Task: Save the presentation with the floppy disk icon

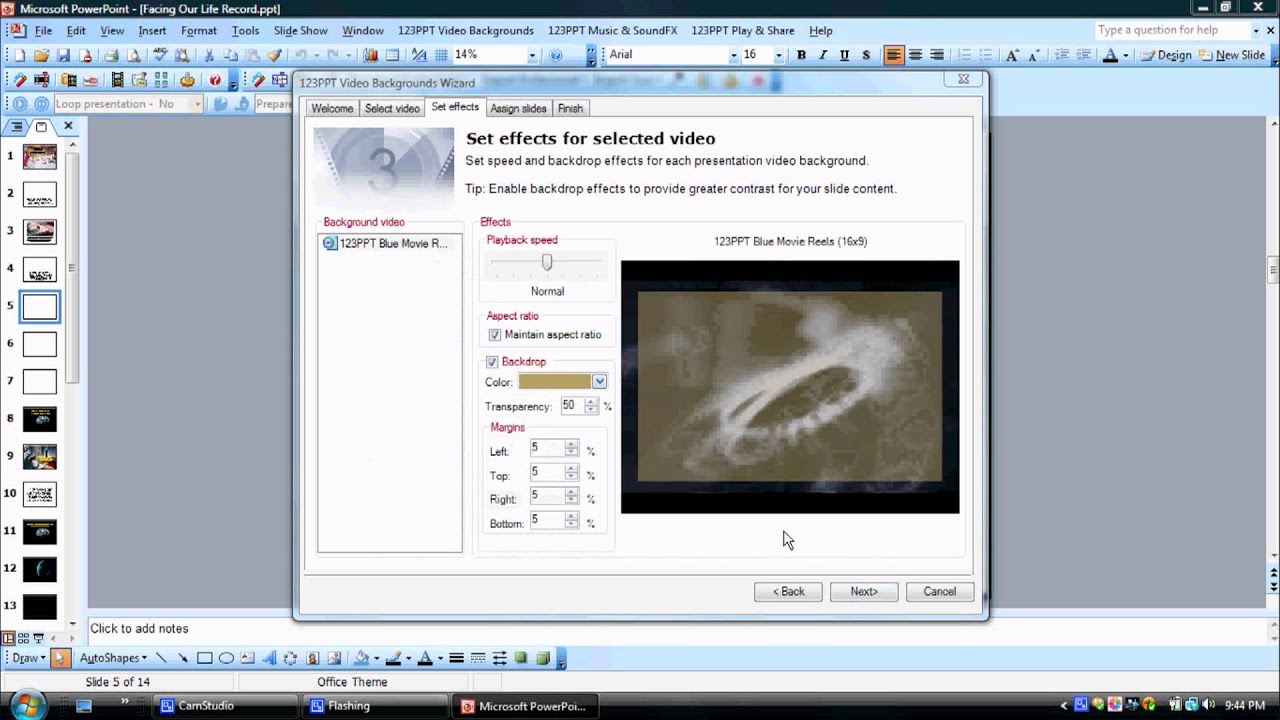Action: click(63, 56)
